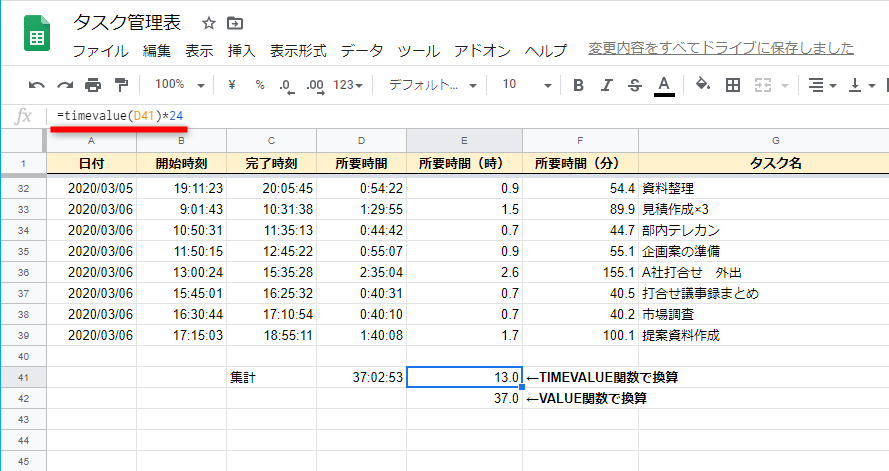
Task: Print the spreadsheet with the printer icon
Action: (93, 86)
